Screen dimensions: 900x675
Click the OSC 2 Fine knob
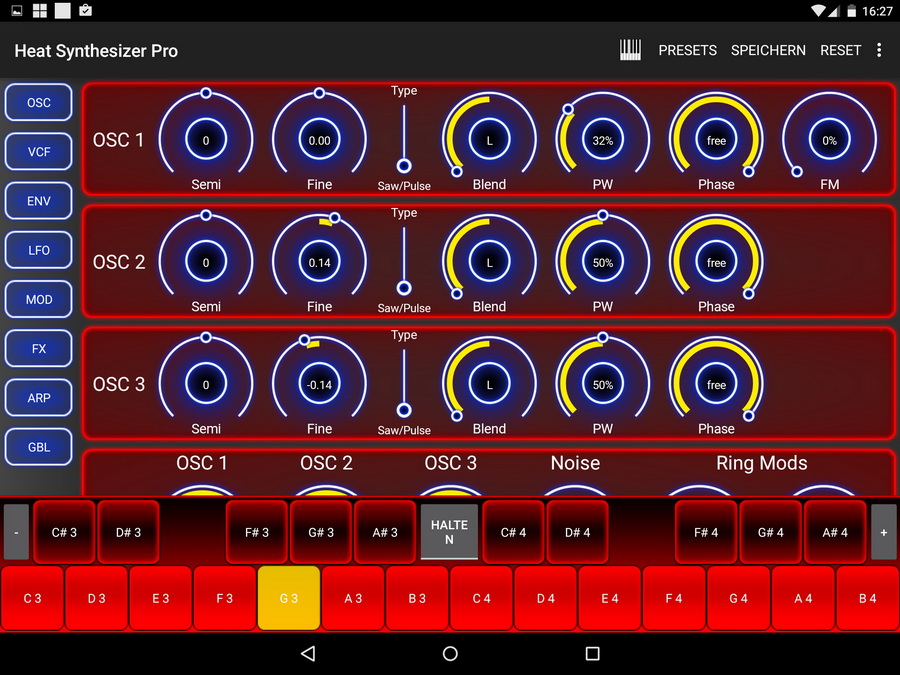[x=319, y=263]
